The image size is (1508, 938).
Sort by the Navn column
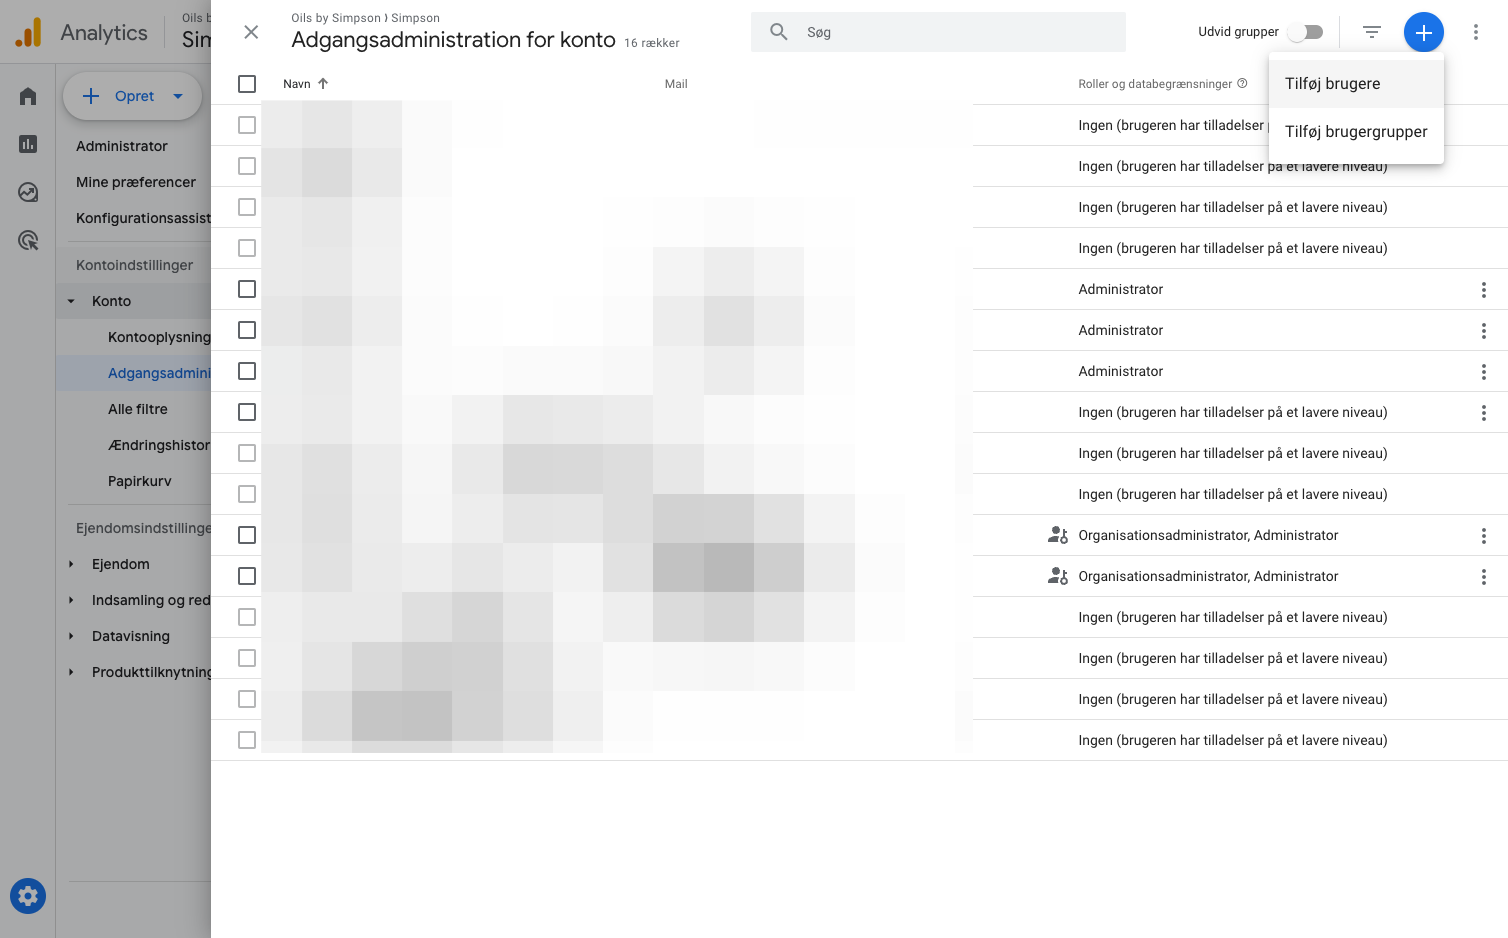pyautogui.click(x=297, y=84)
